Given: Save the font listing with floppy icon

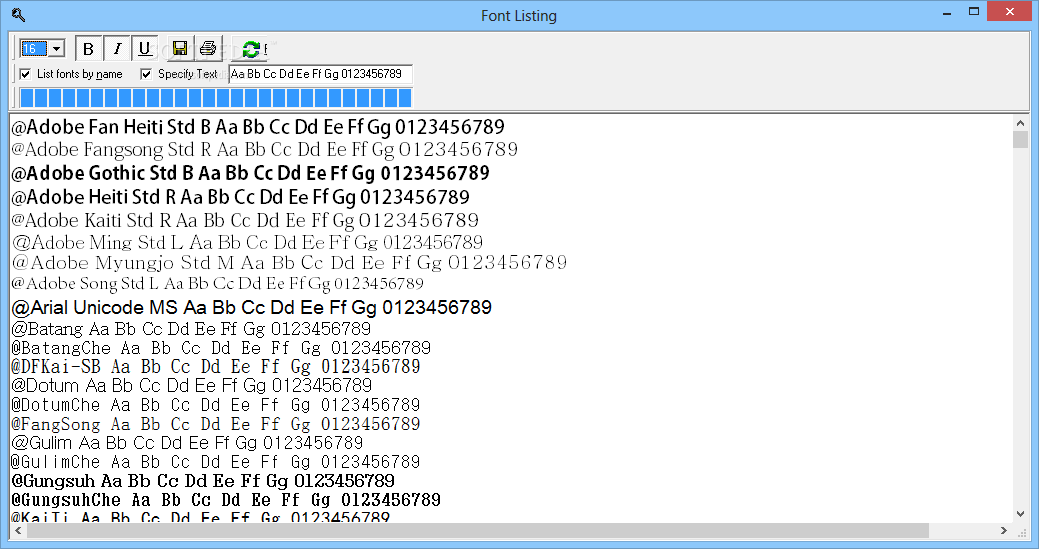Looking at the screenshot, I should click(x=180, y=48).
